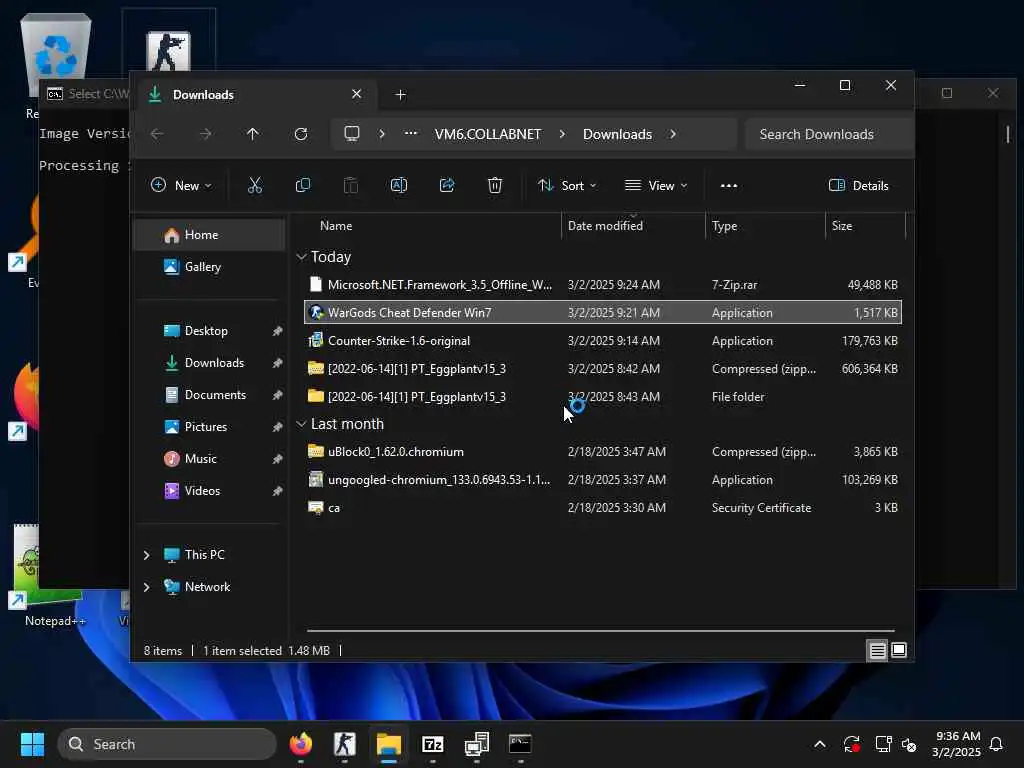This screenshot has width=1024, height=768.
Task: Collapse the Last month group
Action: click(301, 424)
